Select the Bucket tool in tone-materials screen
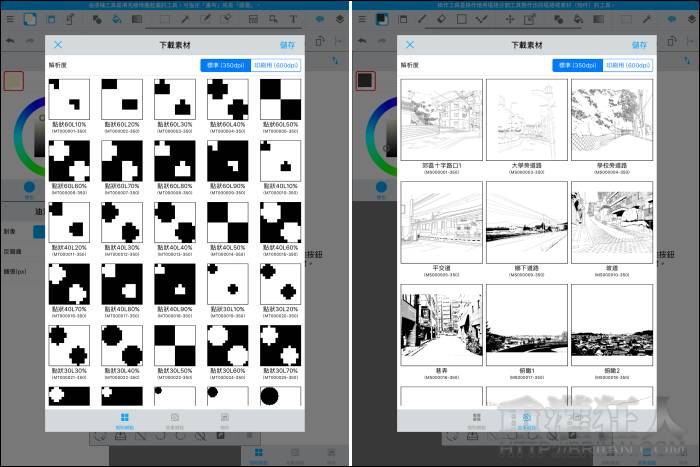Screen dimensions: 700x467 point(117,19)
